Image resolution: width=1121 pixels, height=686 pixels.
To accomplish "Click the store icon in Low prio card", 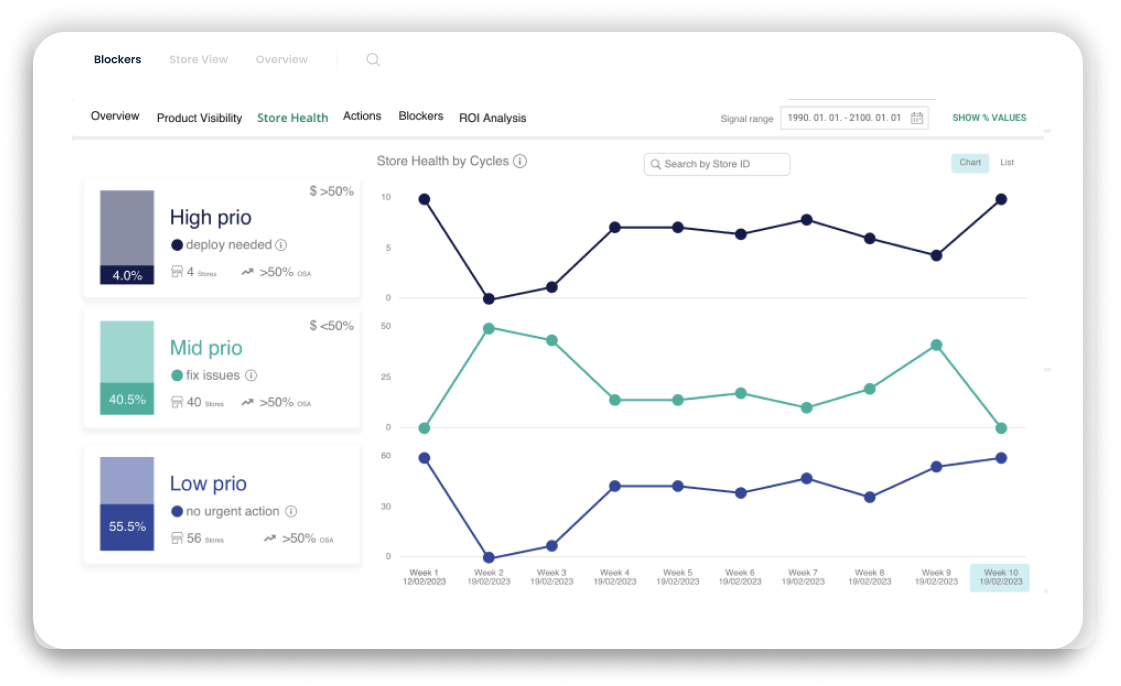I will pos(177,538).
